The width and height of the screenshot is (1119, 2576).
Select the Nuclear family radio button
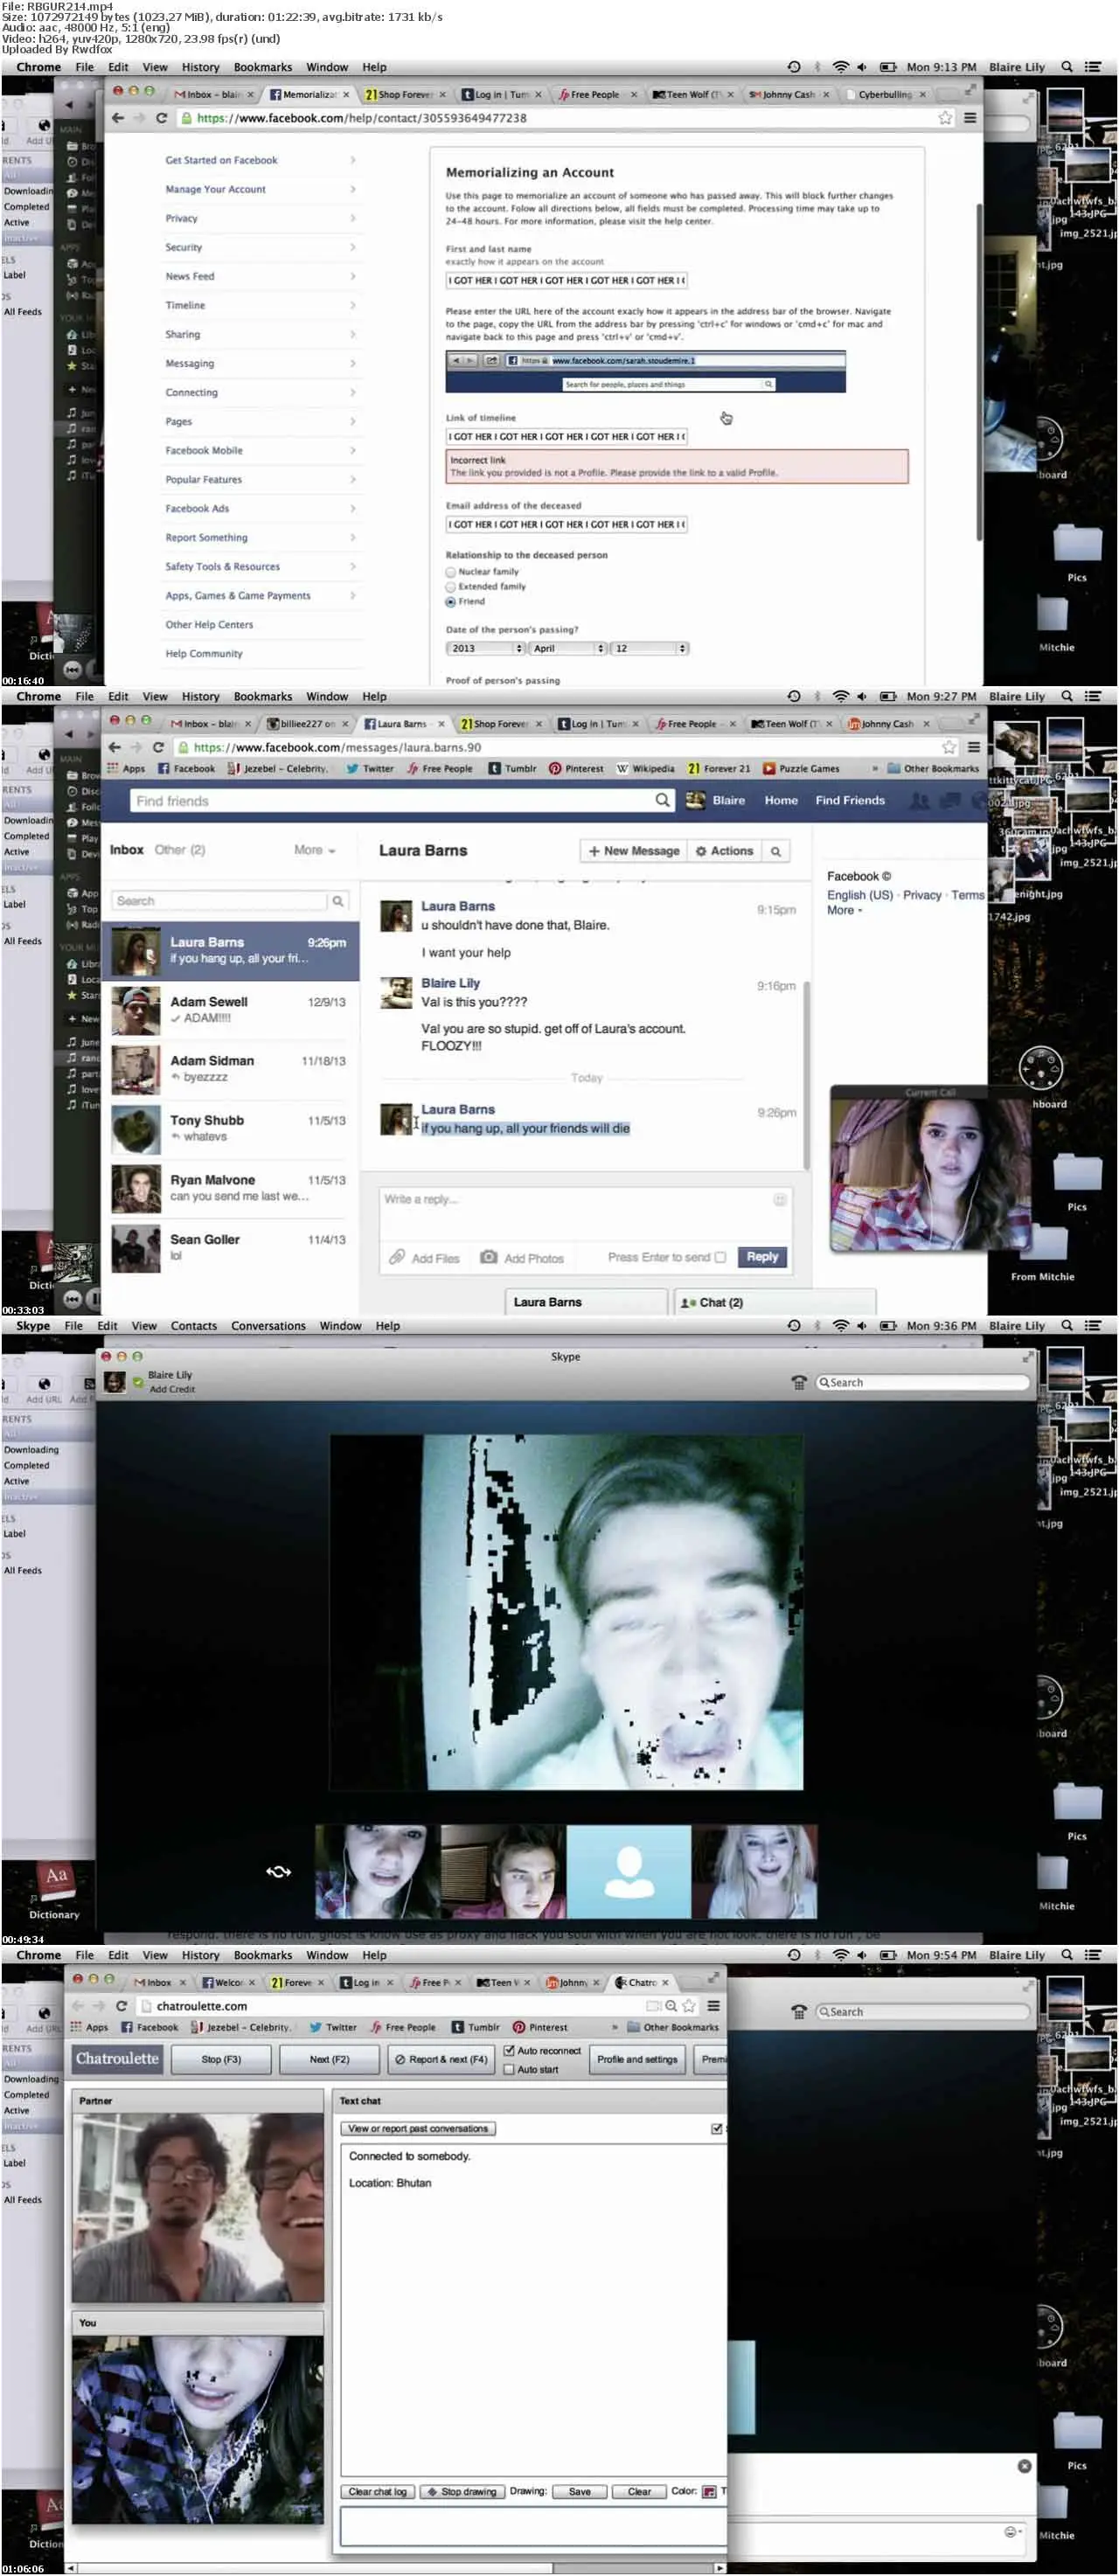451,572
